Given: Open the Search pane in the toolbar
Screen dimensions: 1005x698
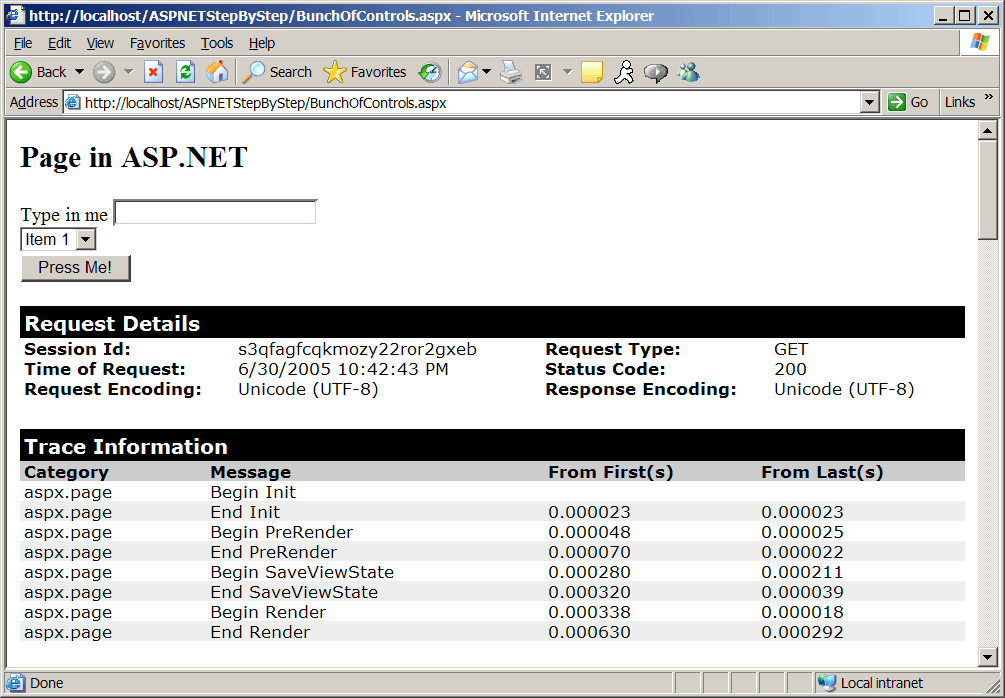Looking at the screenshot, I should click(278, 72).
